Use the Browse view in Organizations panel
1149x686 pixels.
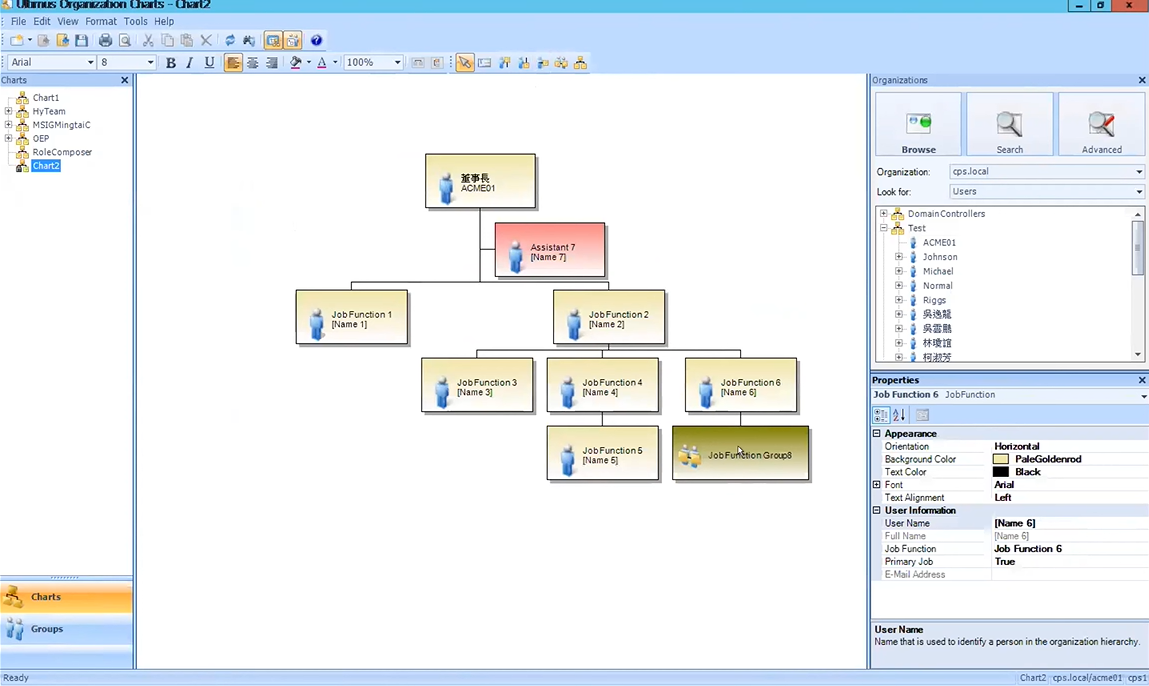[918, 124]
